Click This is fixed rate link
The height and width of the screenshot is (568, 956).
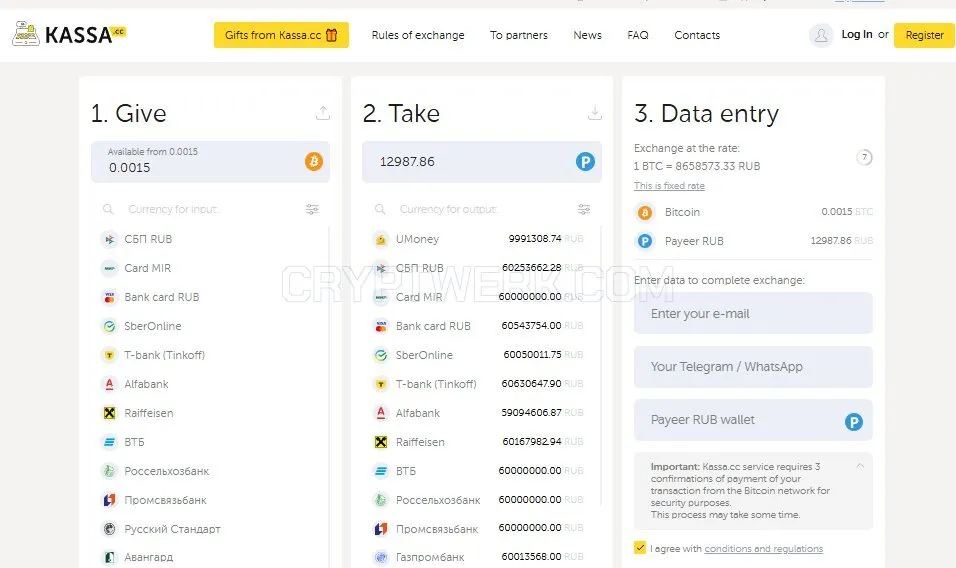(669, 186)
